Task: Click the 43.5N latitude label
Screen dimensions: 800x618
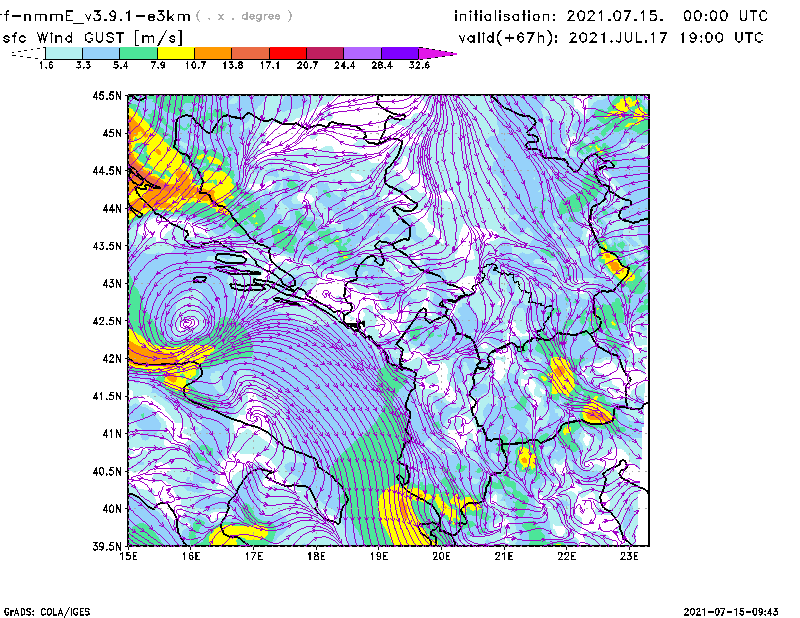Action: [107, 246]
